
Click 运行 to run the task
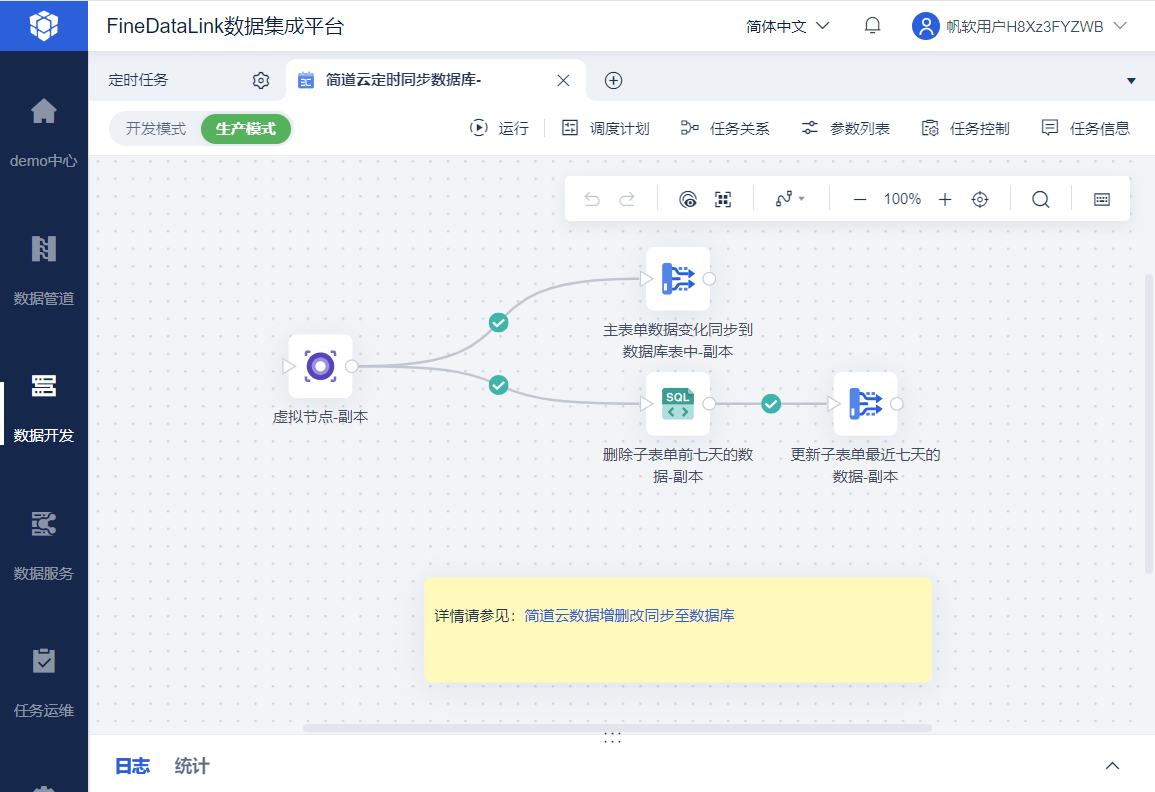499,128
